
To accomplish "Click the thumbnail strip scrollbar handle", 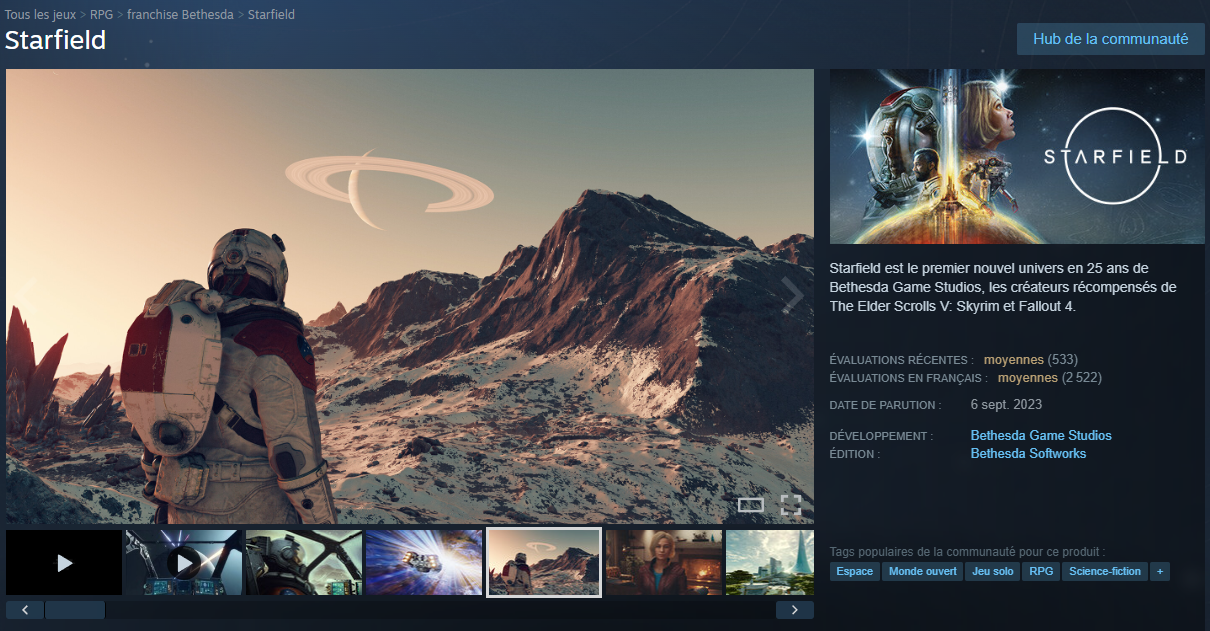I will coord(75,610).
